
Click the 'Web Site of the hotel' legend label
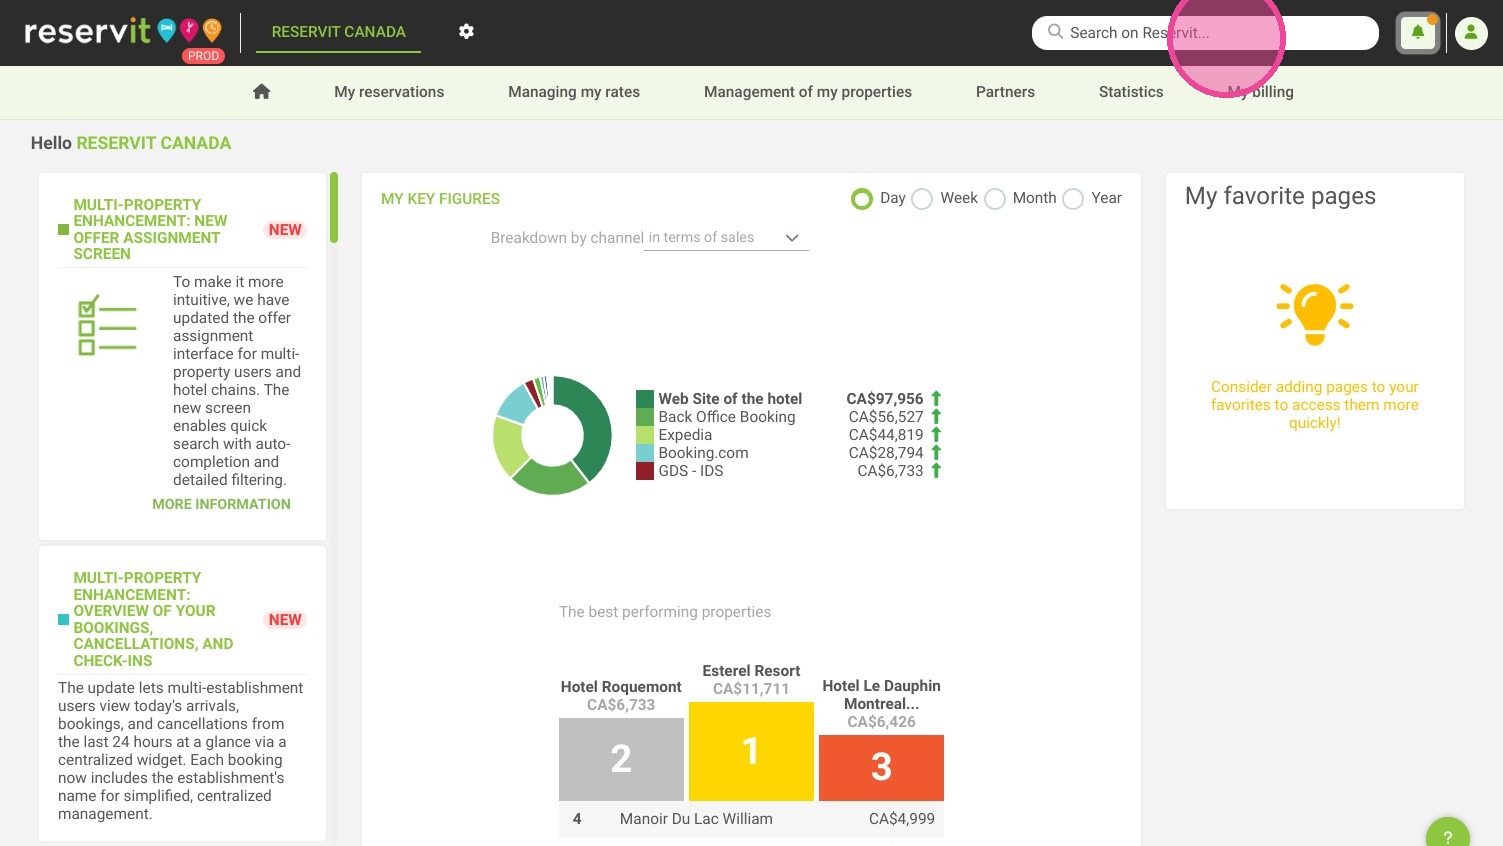tap(730, 398)
